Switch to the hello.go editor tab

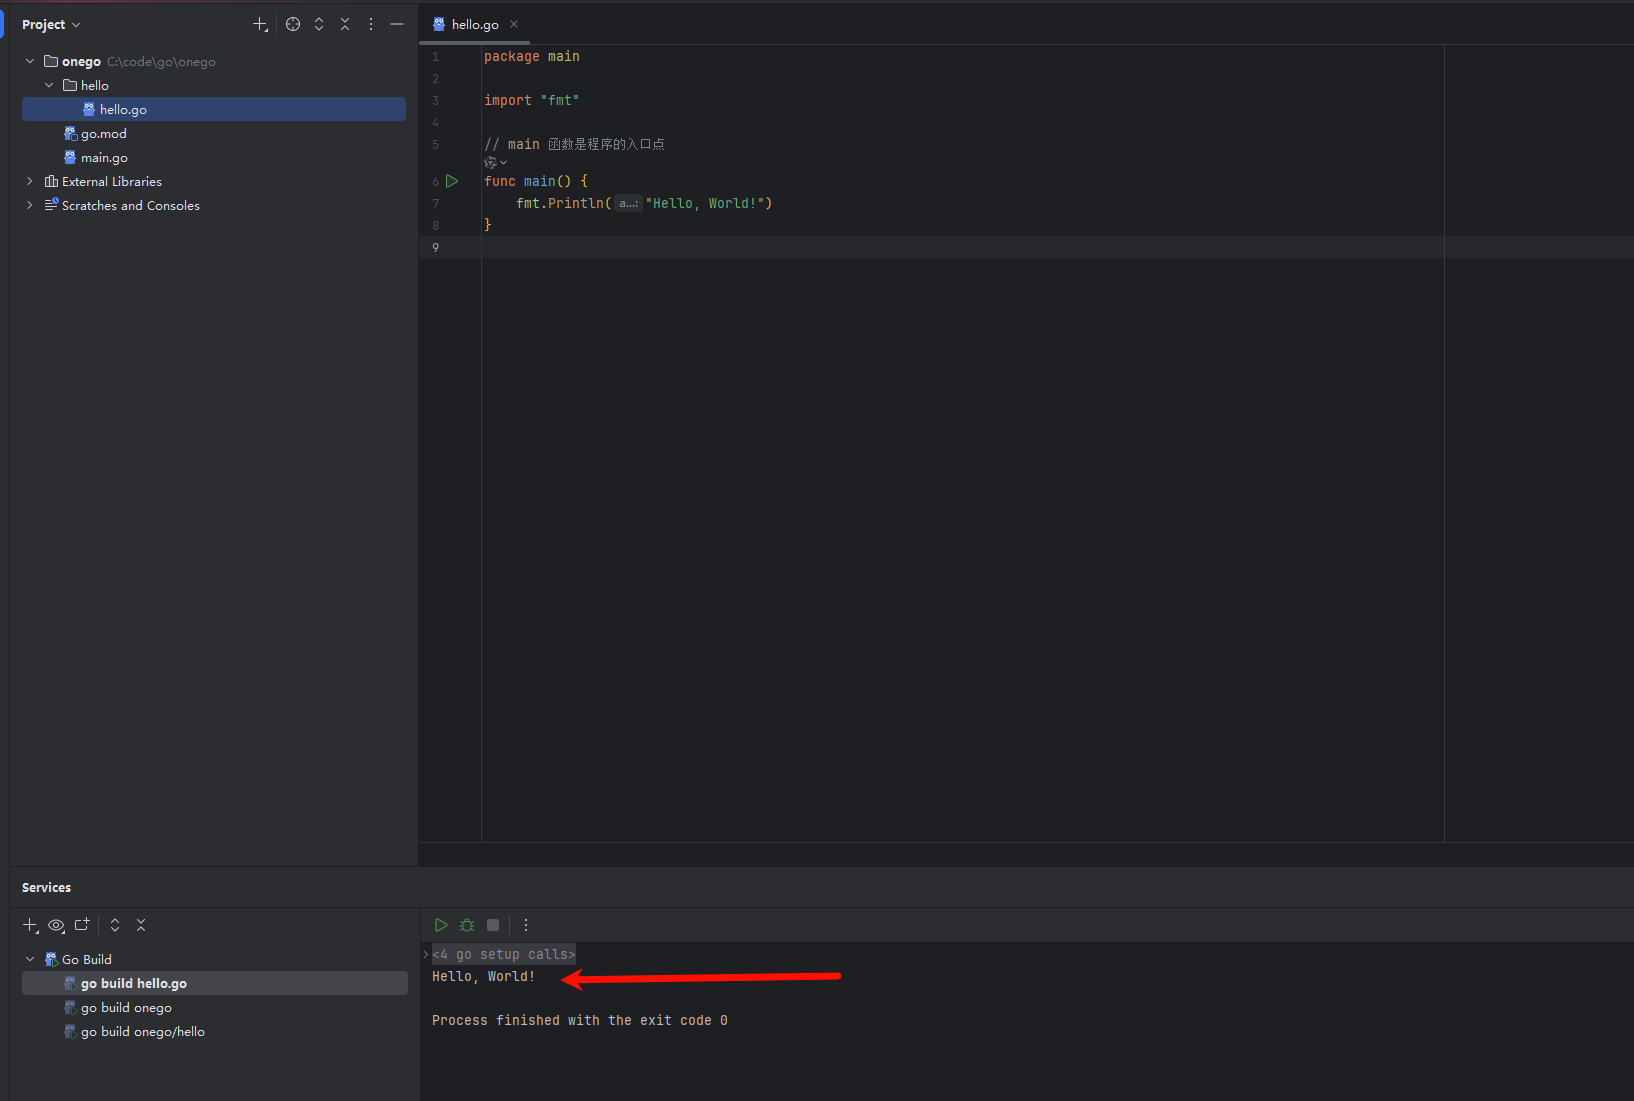coord(475,24)
